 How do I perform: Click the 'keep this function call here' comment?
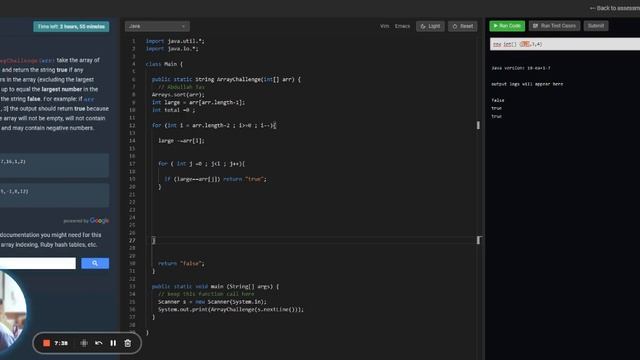[x=206, y=294]
